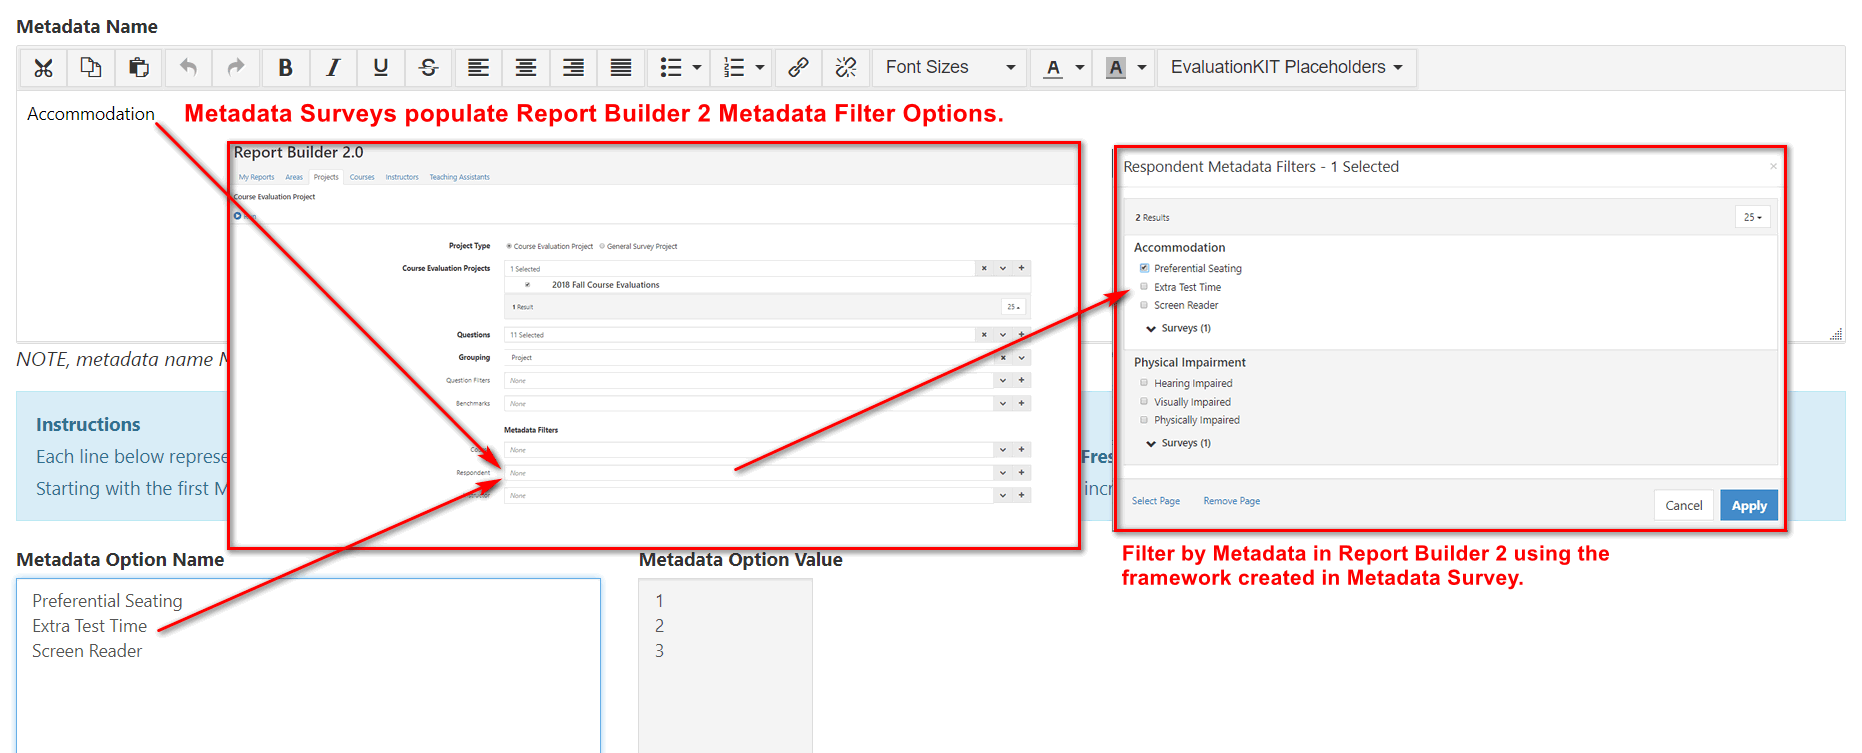
Task: Open My Reports tab in Report Builder
Action: pyautogui.click(x=256, y=177)
